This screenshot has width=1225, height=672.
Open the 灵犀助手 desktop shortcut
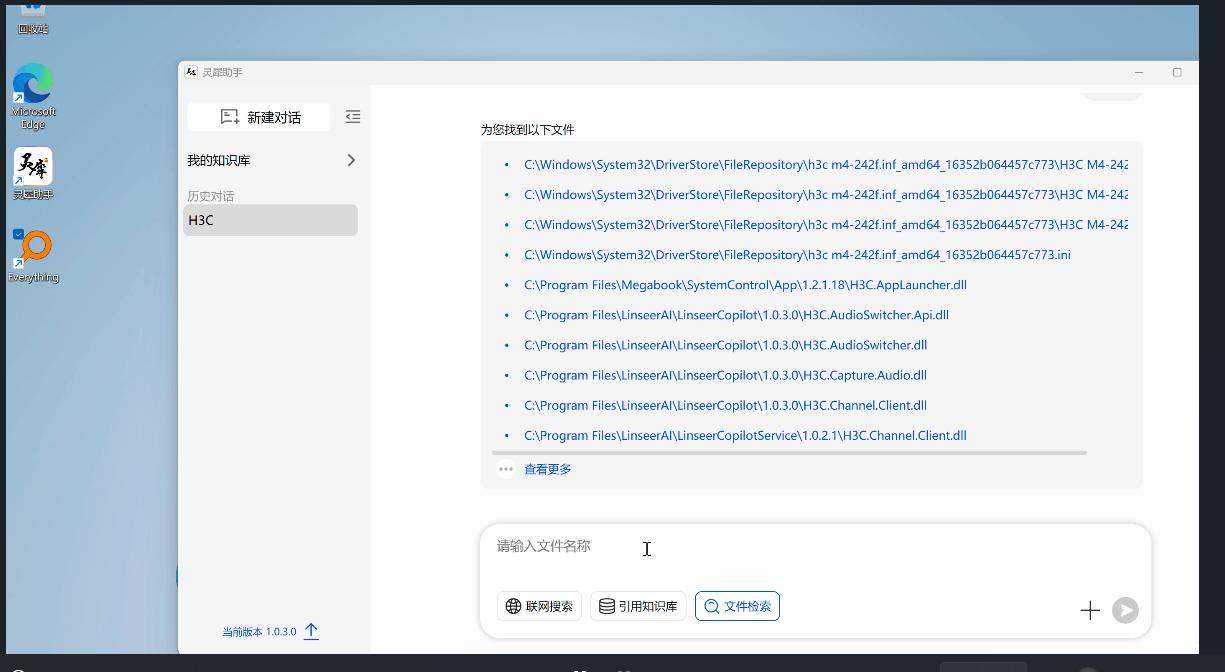[33, 174]
